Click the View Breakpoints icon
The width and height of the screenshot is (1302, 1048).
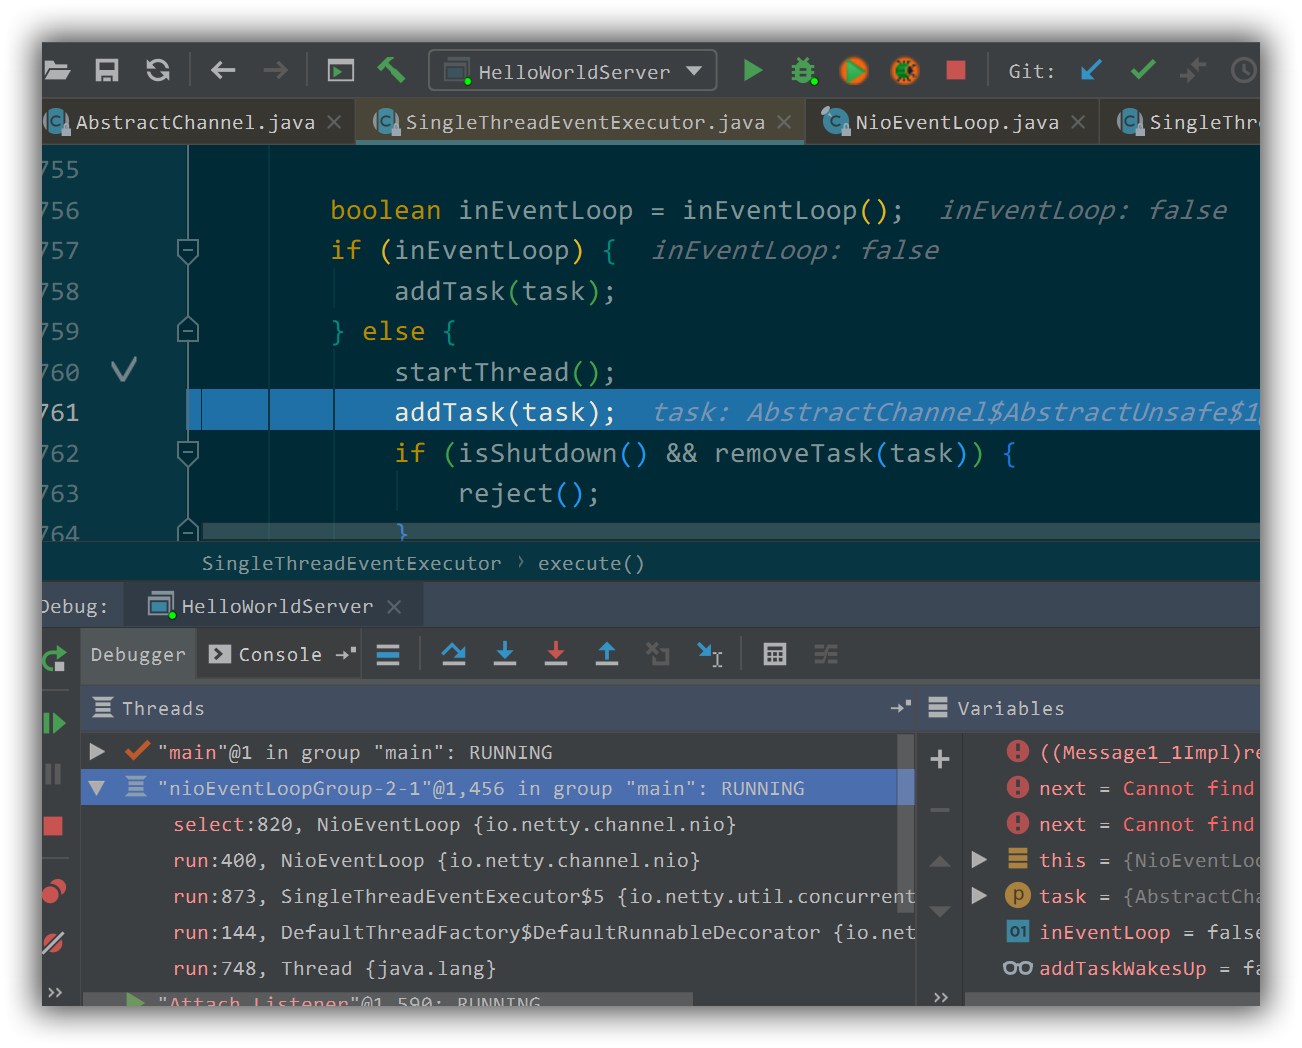(54, 890)
